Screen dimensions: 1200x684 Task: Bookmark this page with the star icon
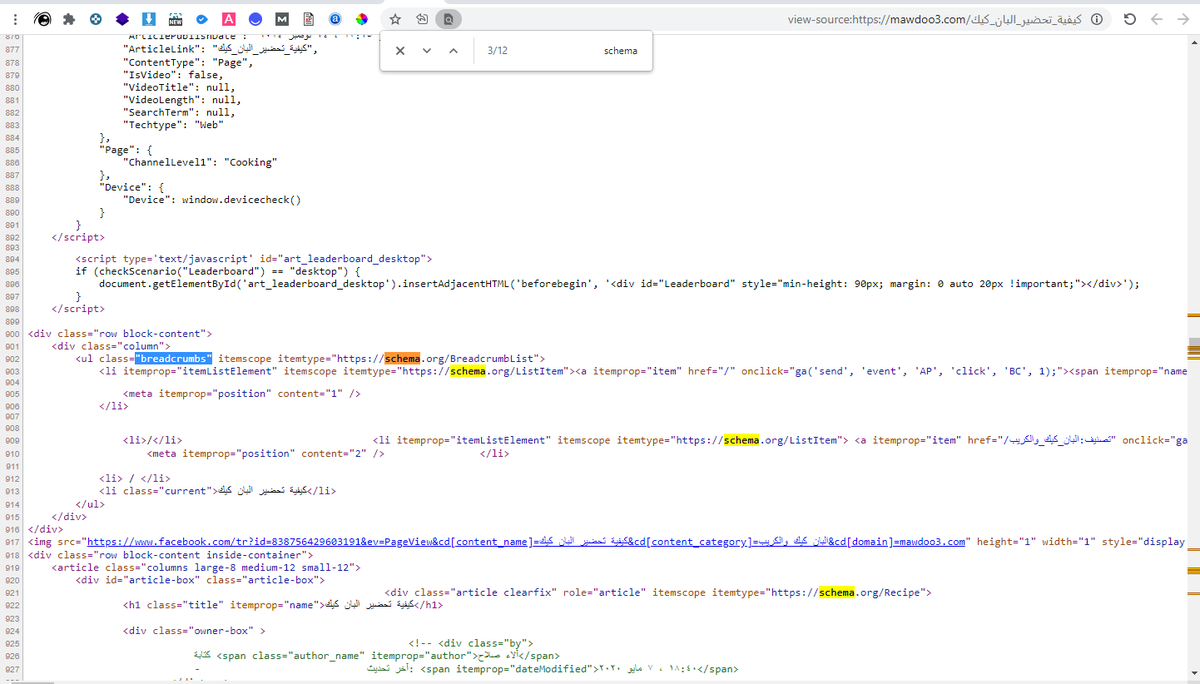pos(396,19)
